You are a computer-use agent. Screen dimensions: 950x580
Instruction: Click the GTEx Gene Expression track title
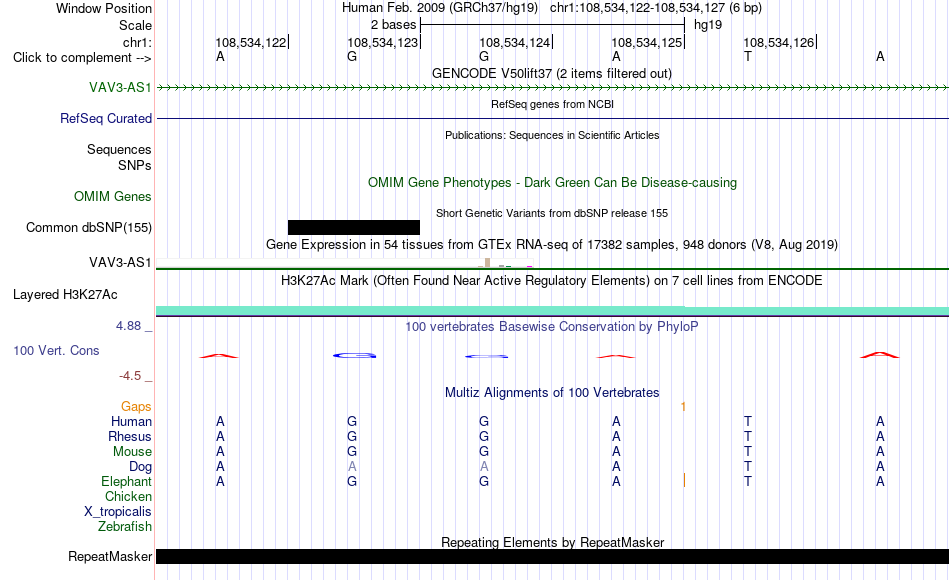(551, 244)
